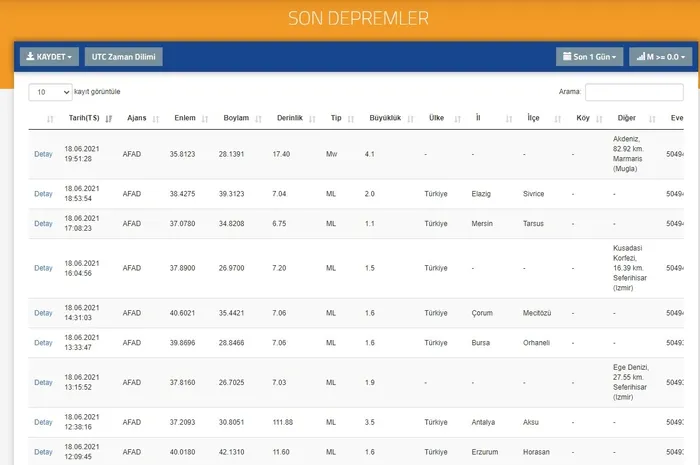Select depth value 111.88

tap(283, 422)
